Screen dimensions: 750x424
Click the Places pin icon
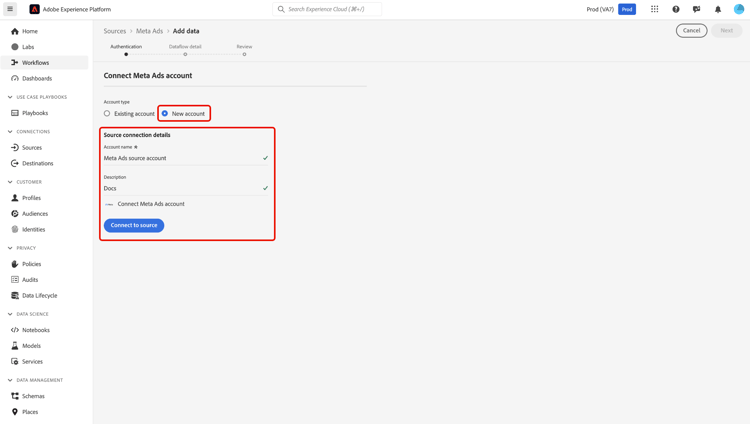point(15,412)
